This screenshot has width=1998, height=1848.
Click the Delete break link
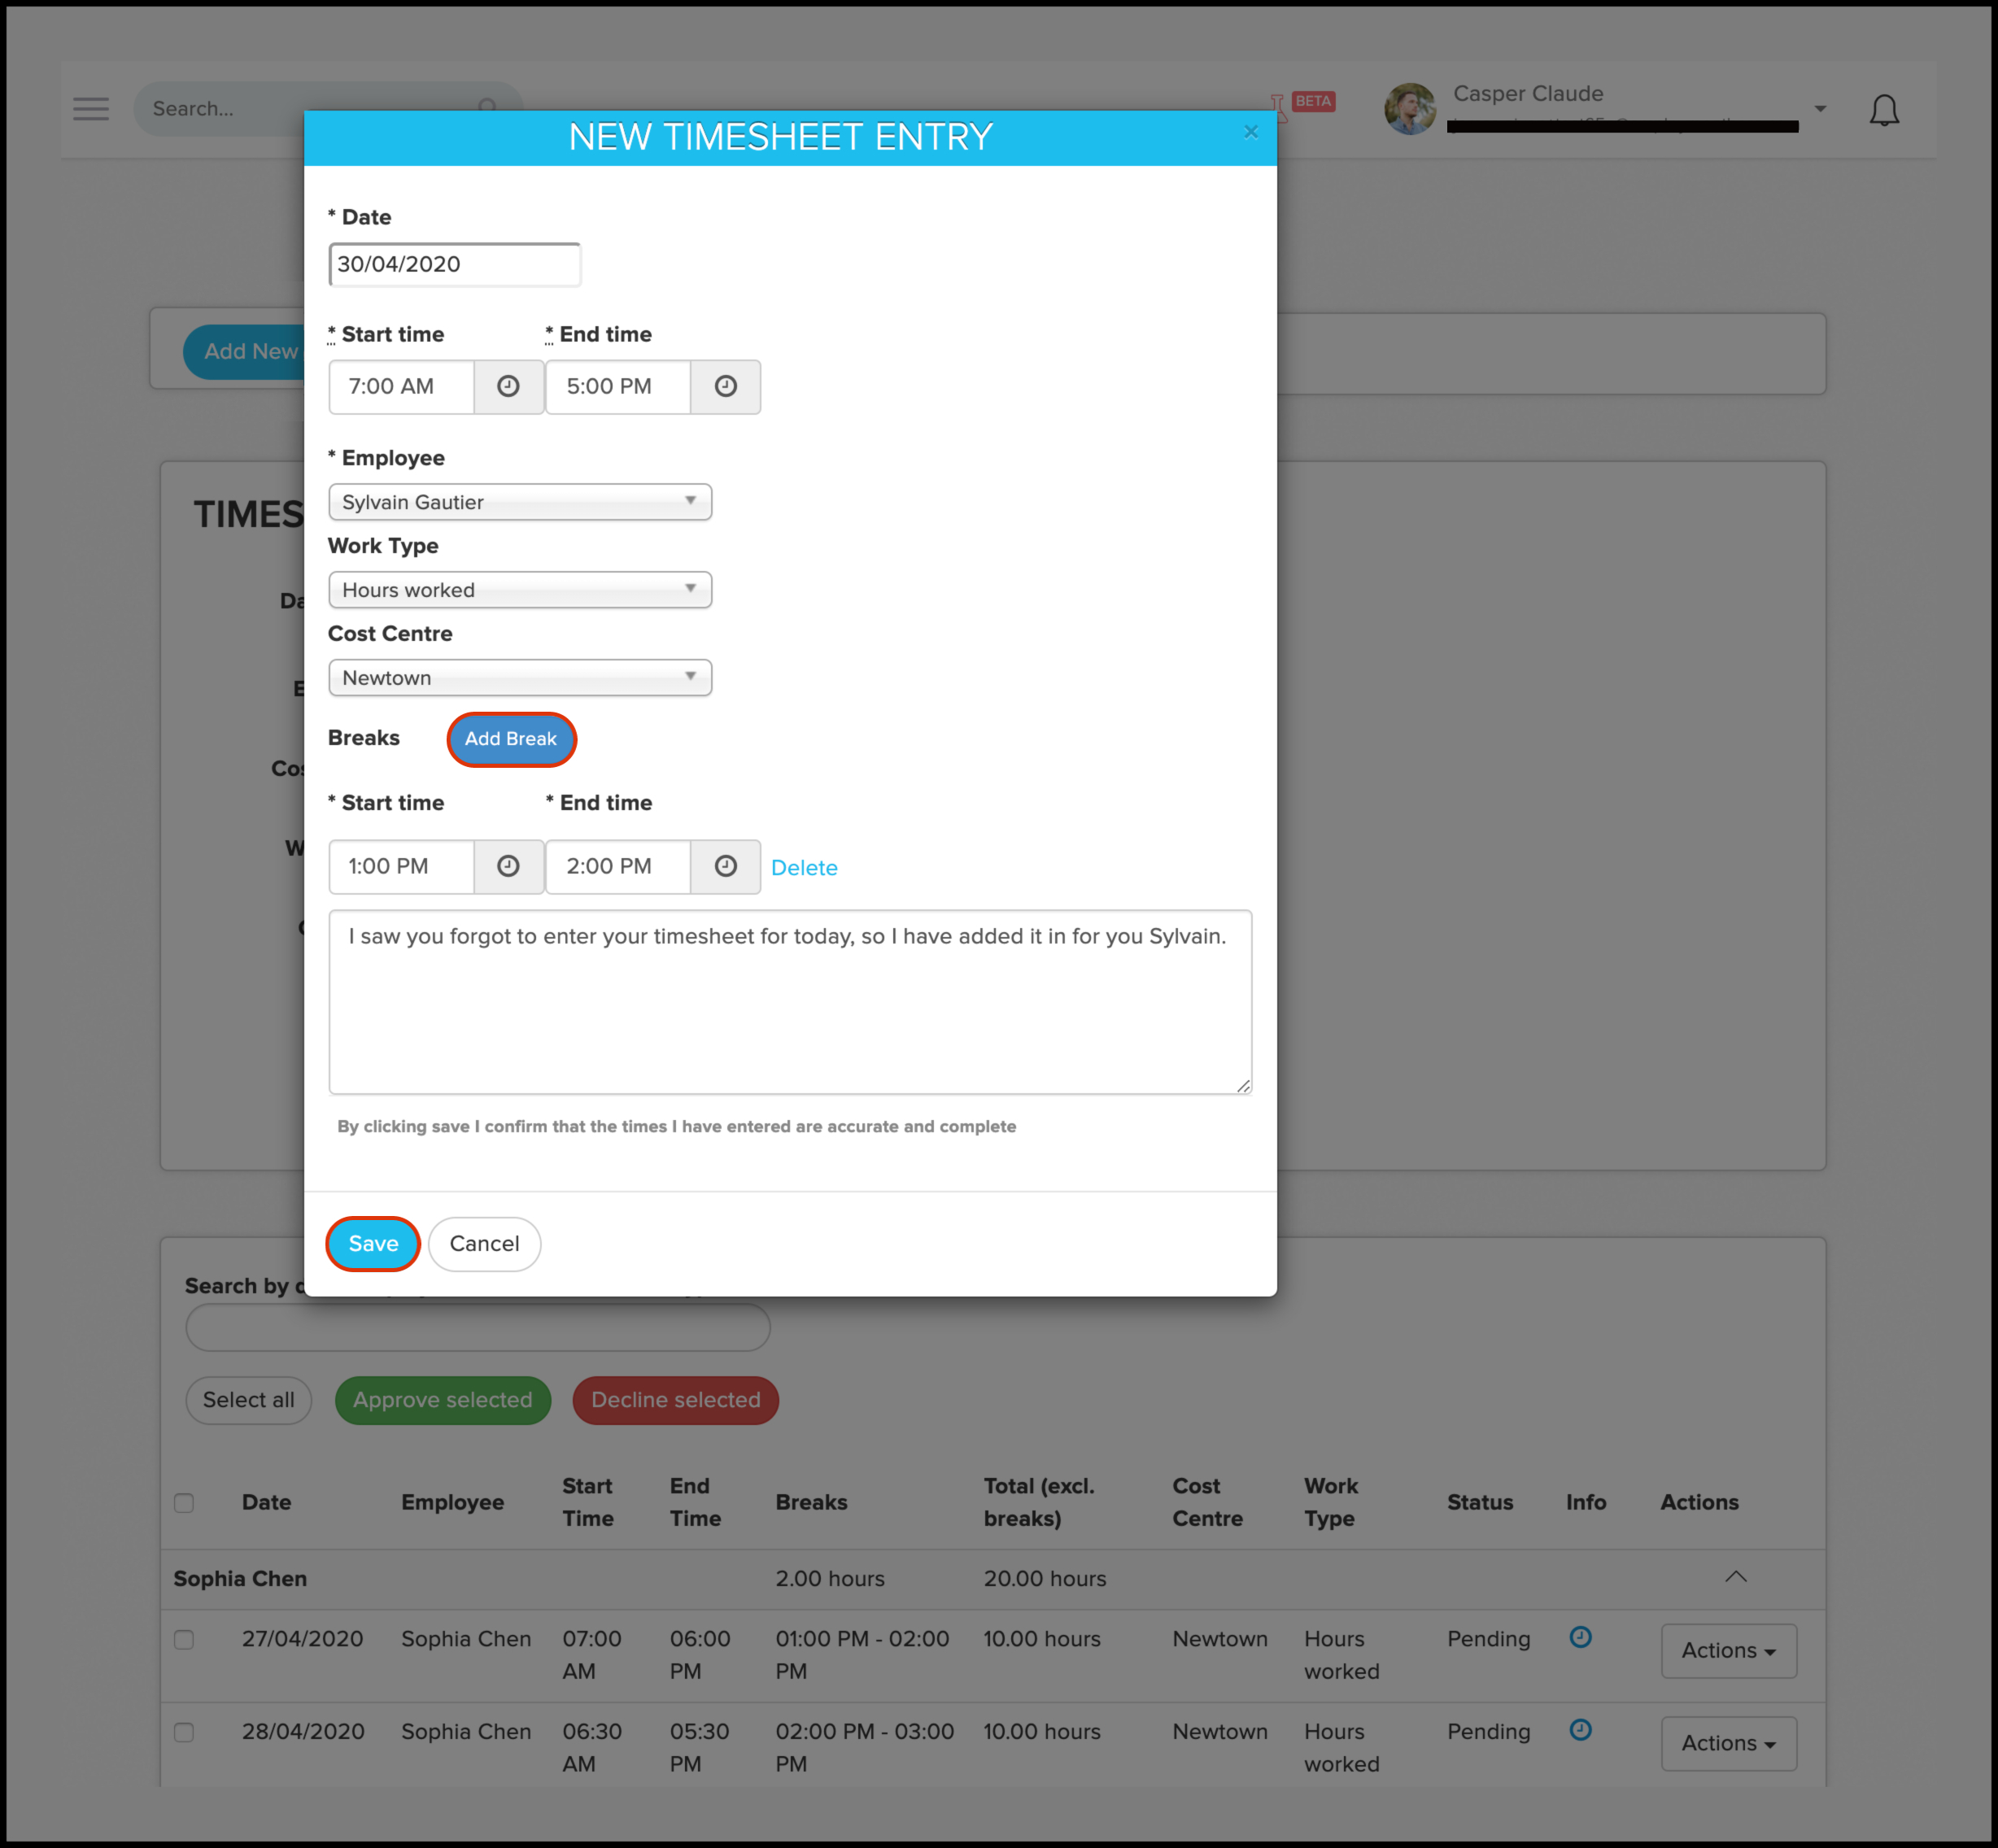point(803,868)
